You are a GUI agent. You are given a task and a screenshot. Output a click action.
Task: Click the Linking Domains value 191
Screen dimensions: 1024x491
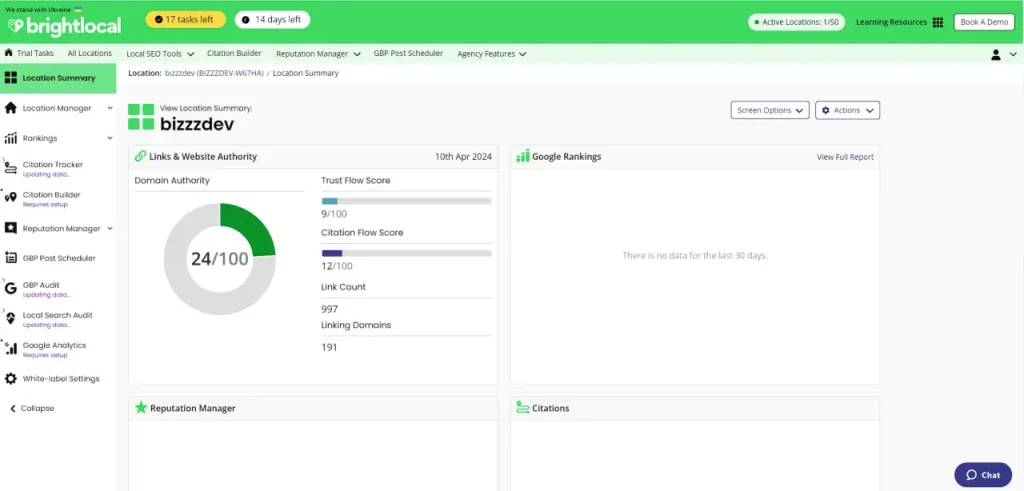click(x=329, y=347)
